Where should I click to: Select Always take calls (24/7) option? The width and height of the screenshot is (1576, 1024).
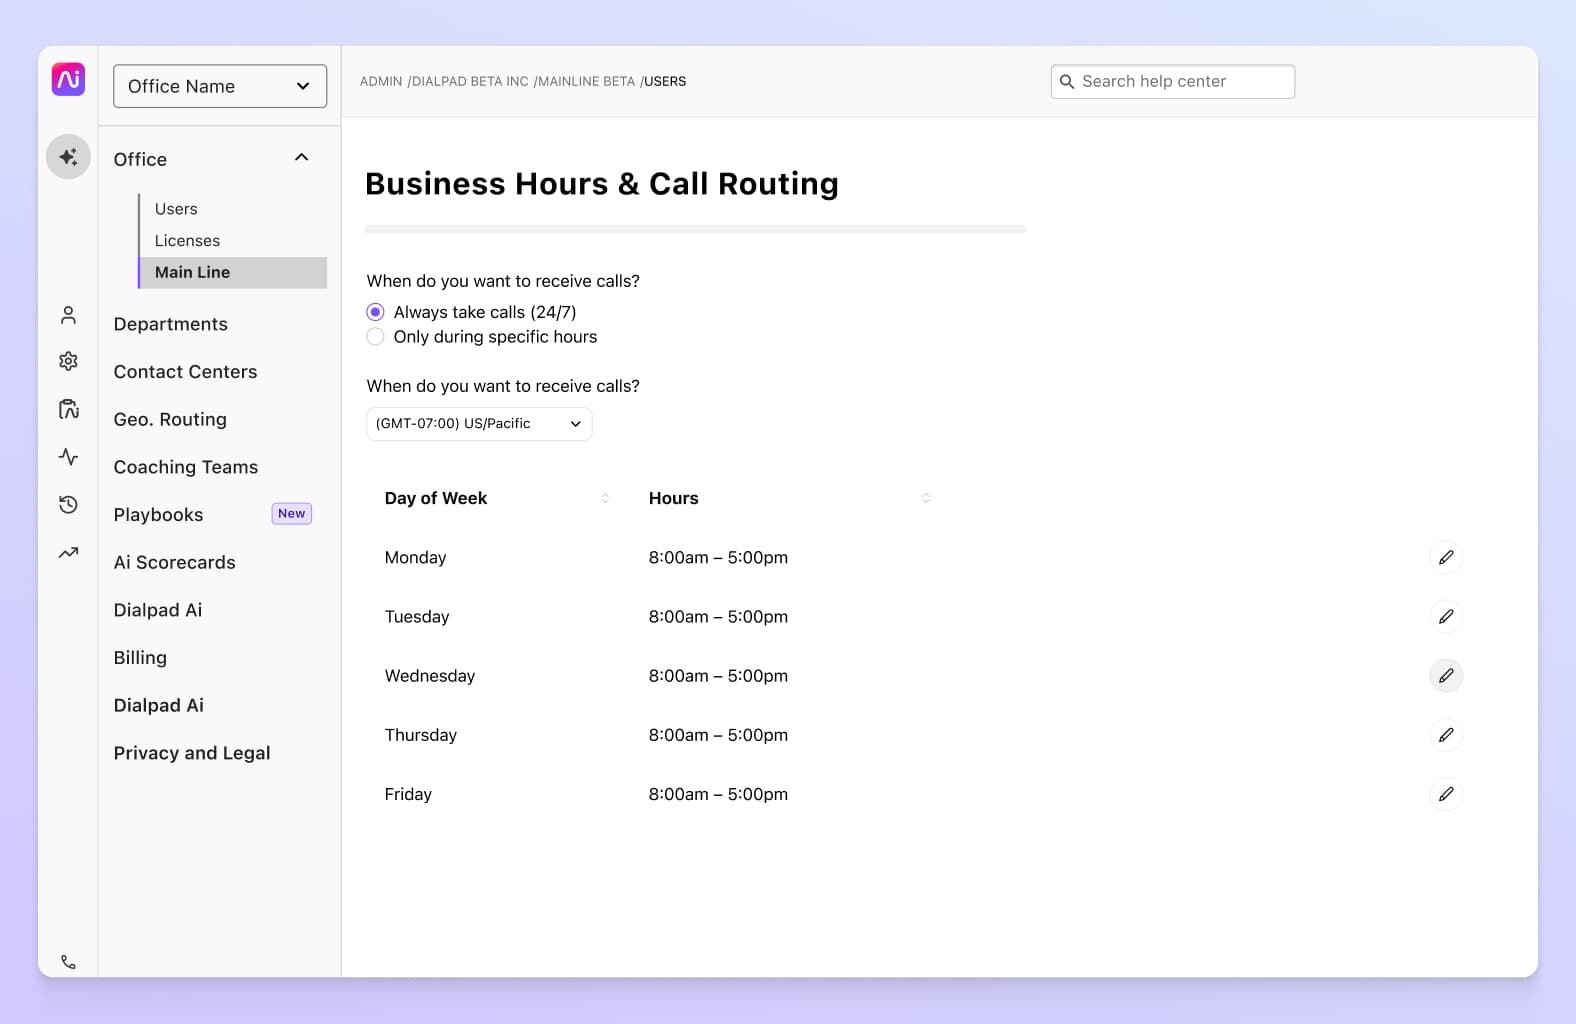coord(376,312)
